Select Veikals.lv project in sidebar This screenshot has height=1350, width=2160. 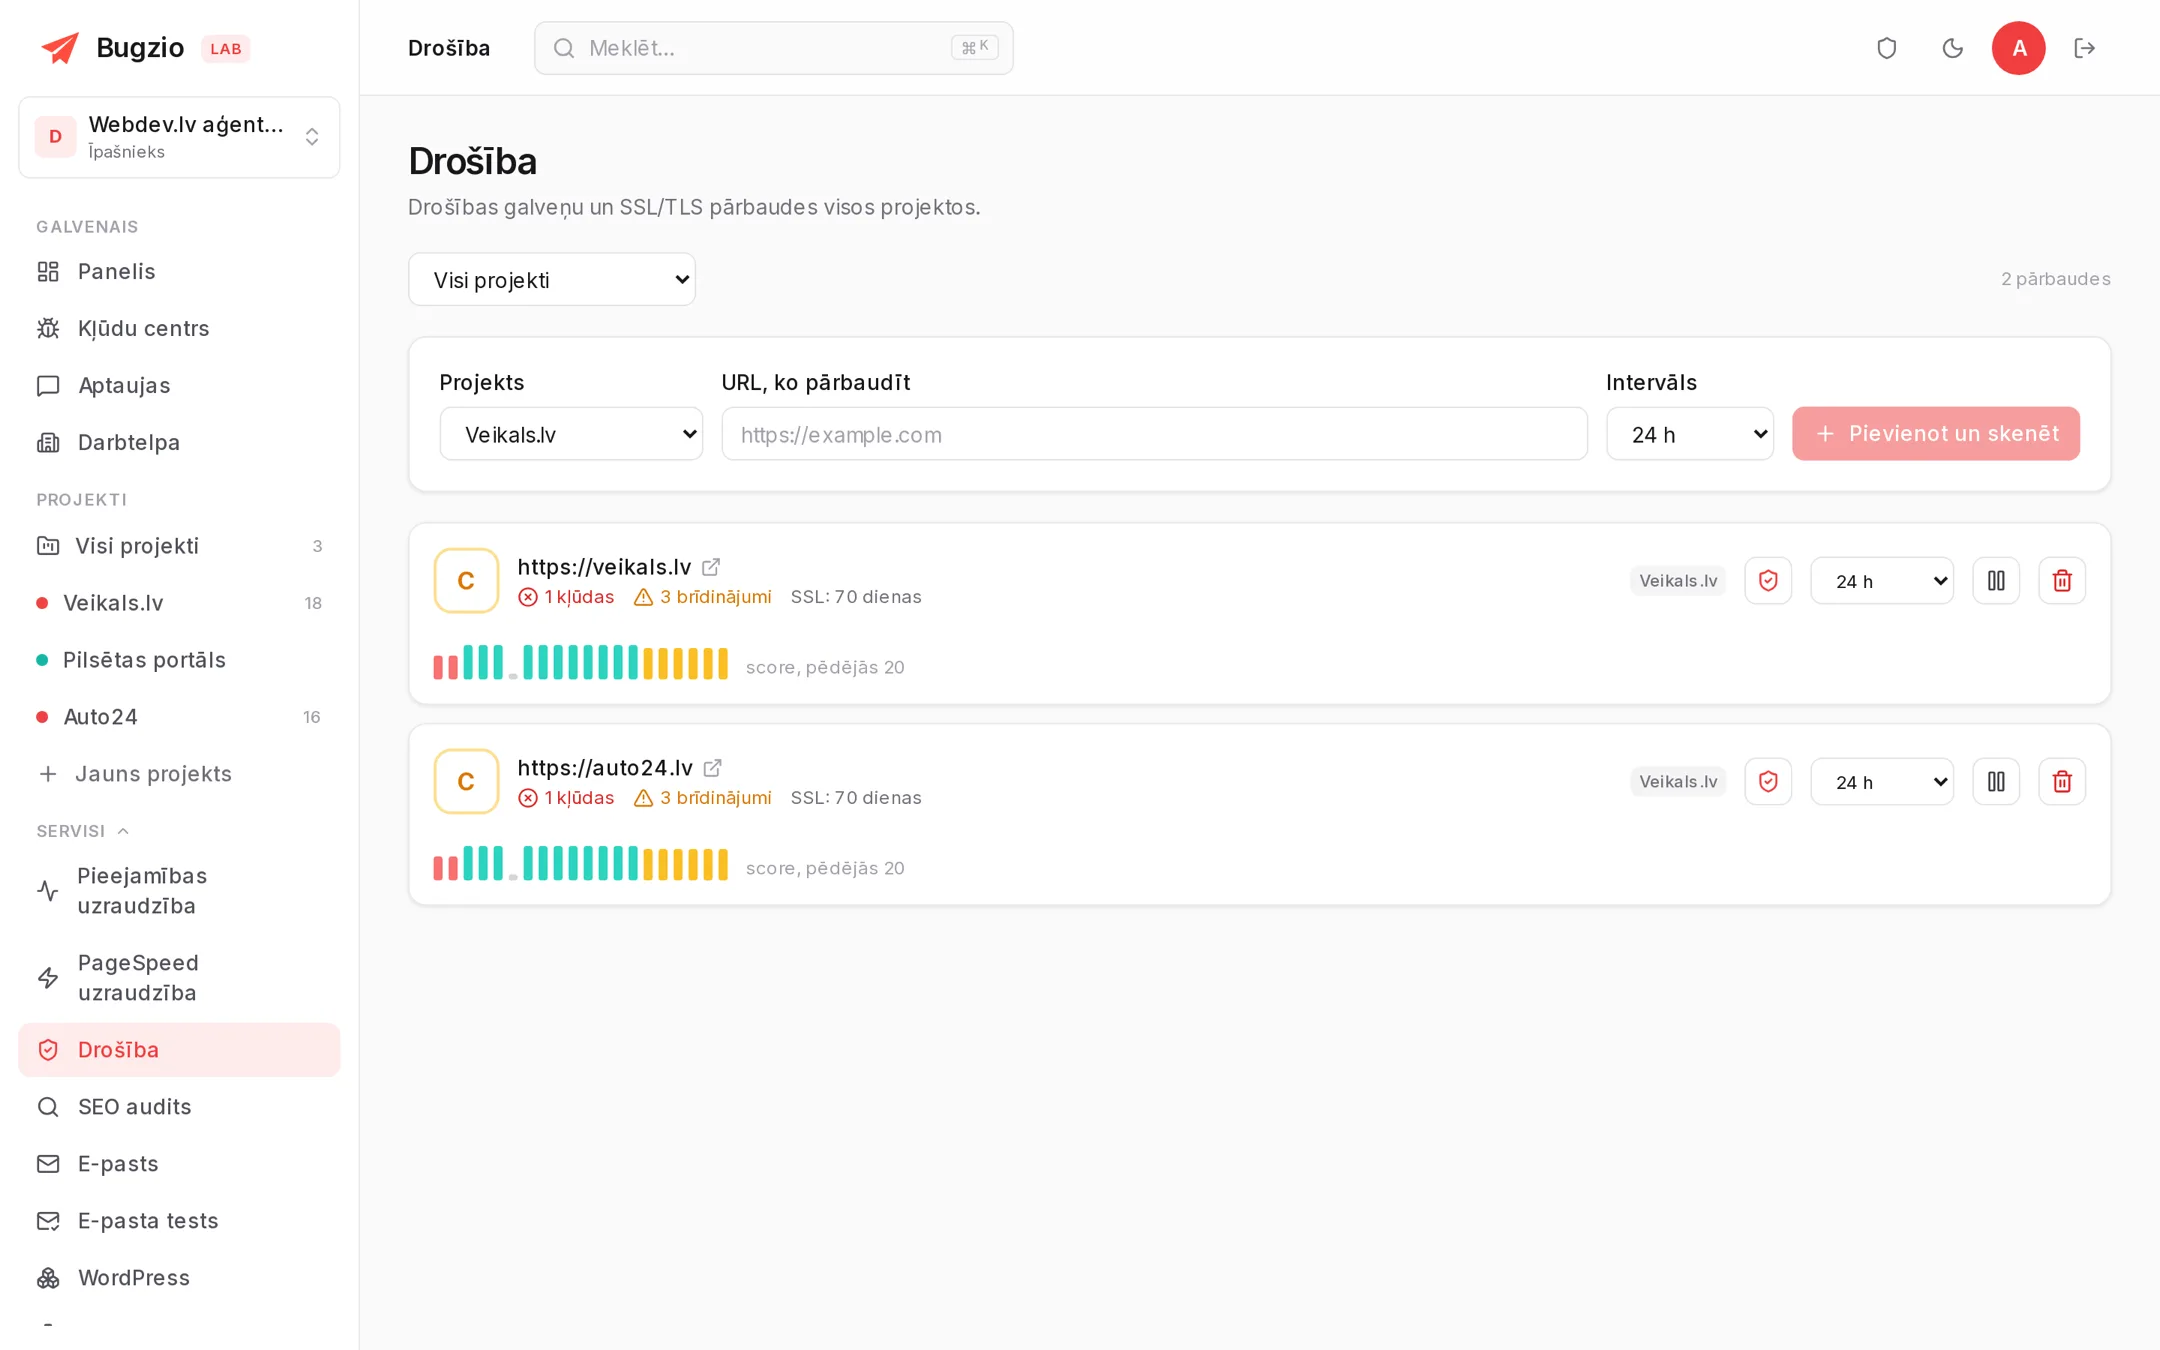(179, 603)
